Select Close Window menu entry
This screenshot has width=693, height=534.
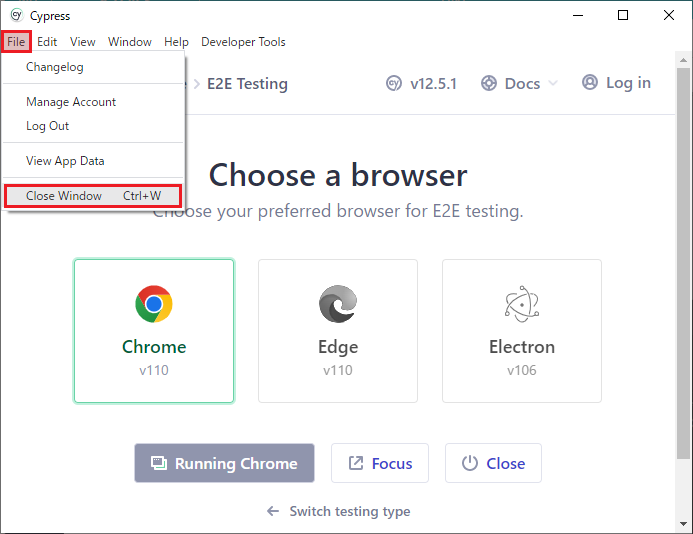[93, 196]
